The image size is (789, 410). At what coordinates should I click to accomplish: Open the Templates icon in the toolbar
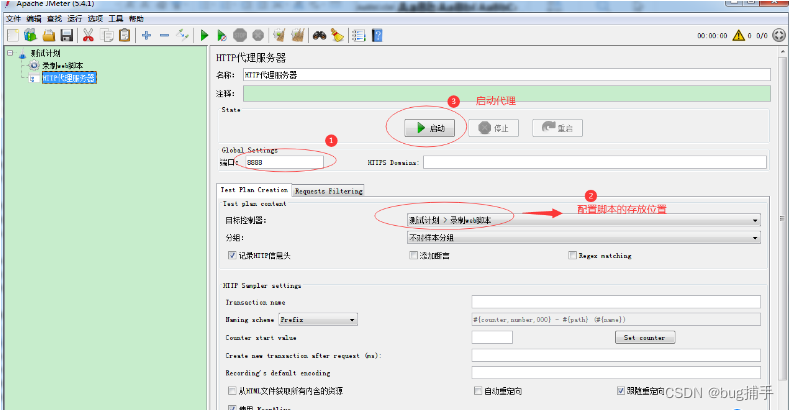31,35
